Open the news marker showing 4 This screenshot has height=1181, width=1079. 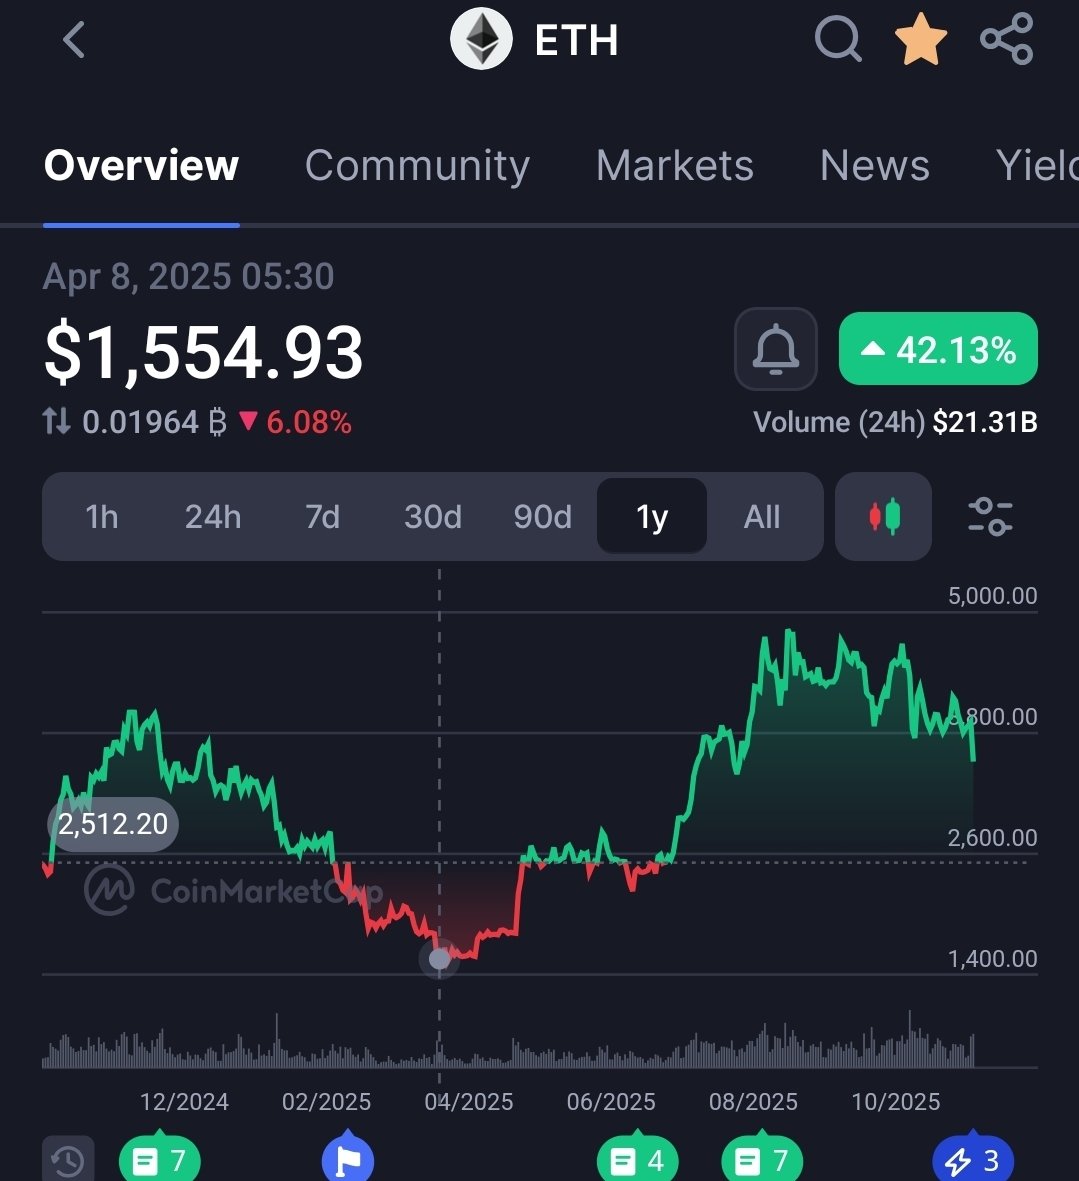638,1159
